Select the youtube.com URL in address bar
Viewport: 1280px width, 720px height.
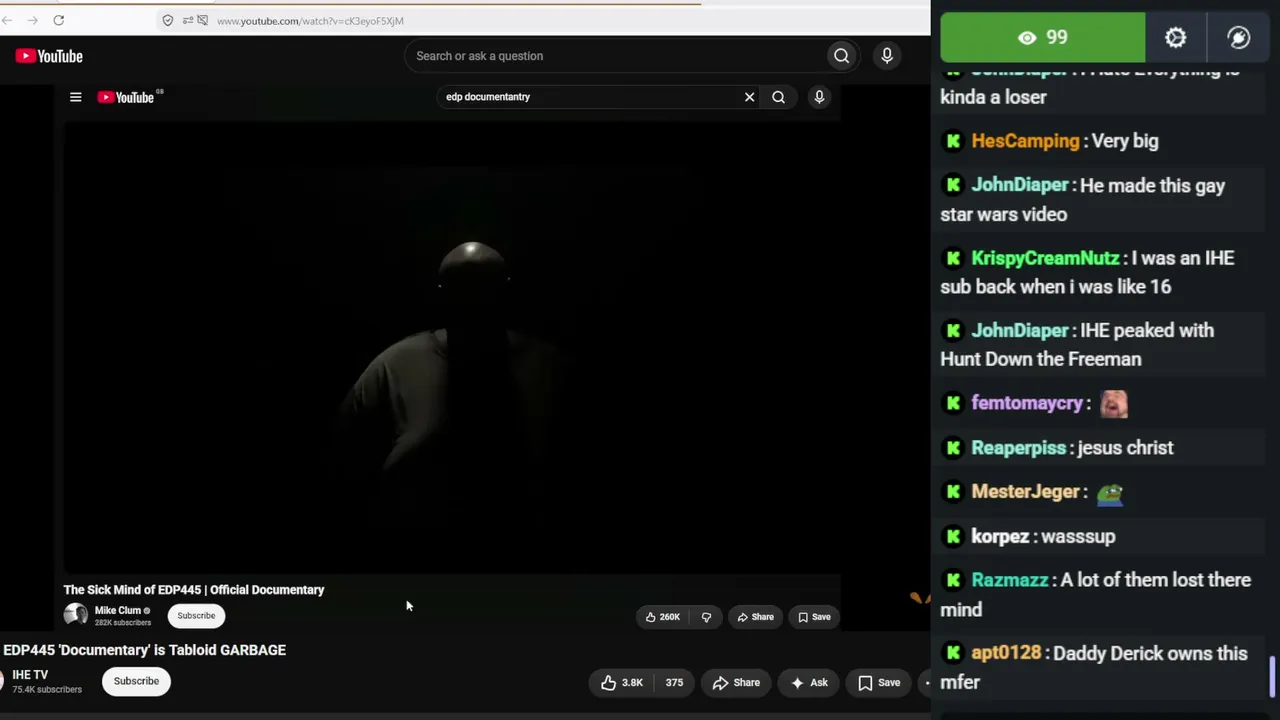(310, 21)
